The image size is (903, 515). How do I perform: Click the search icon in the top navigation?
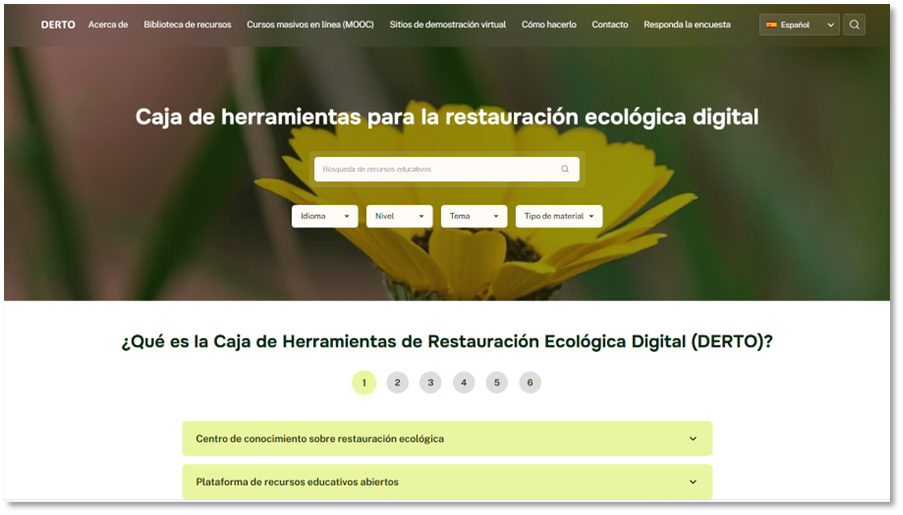[x=854, y=25]
